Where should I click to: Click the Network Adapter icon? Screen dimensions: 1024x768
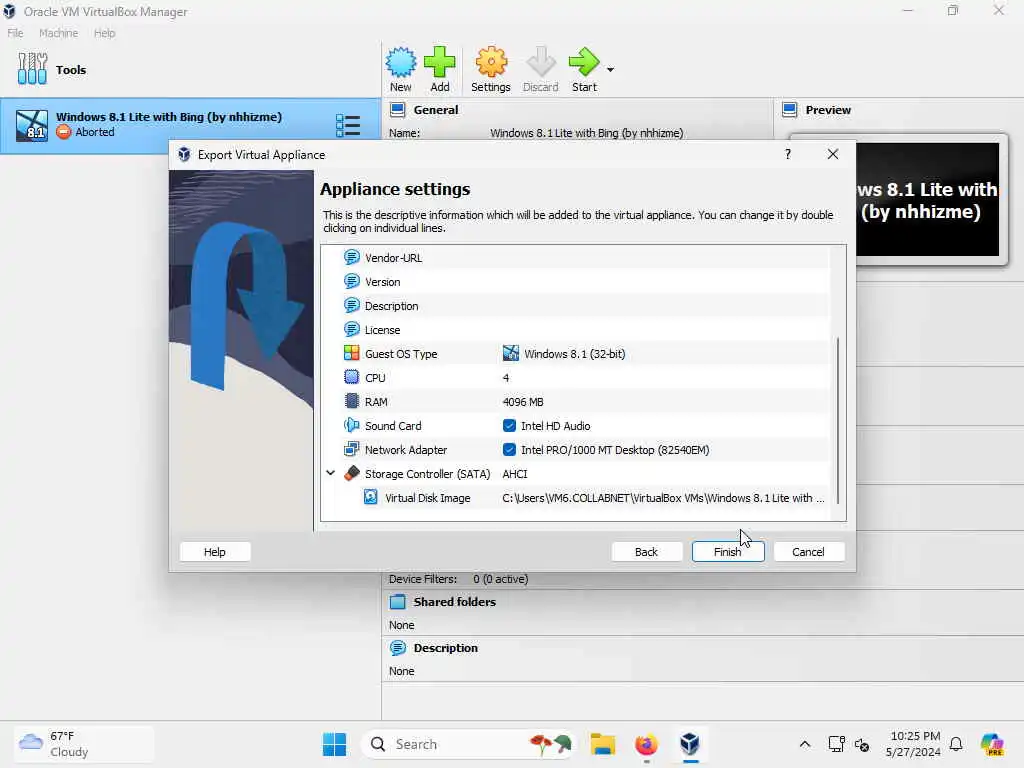[351, 449]
